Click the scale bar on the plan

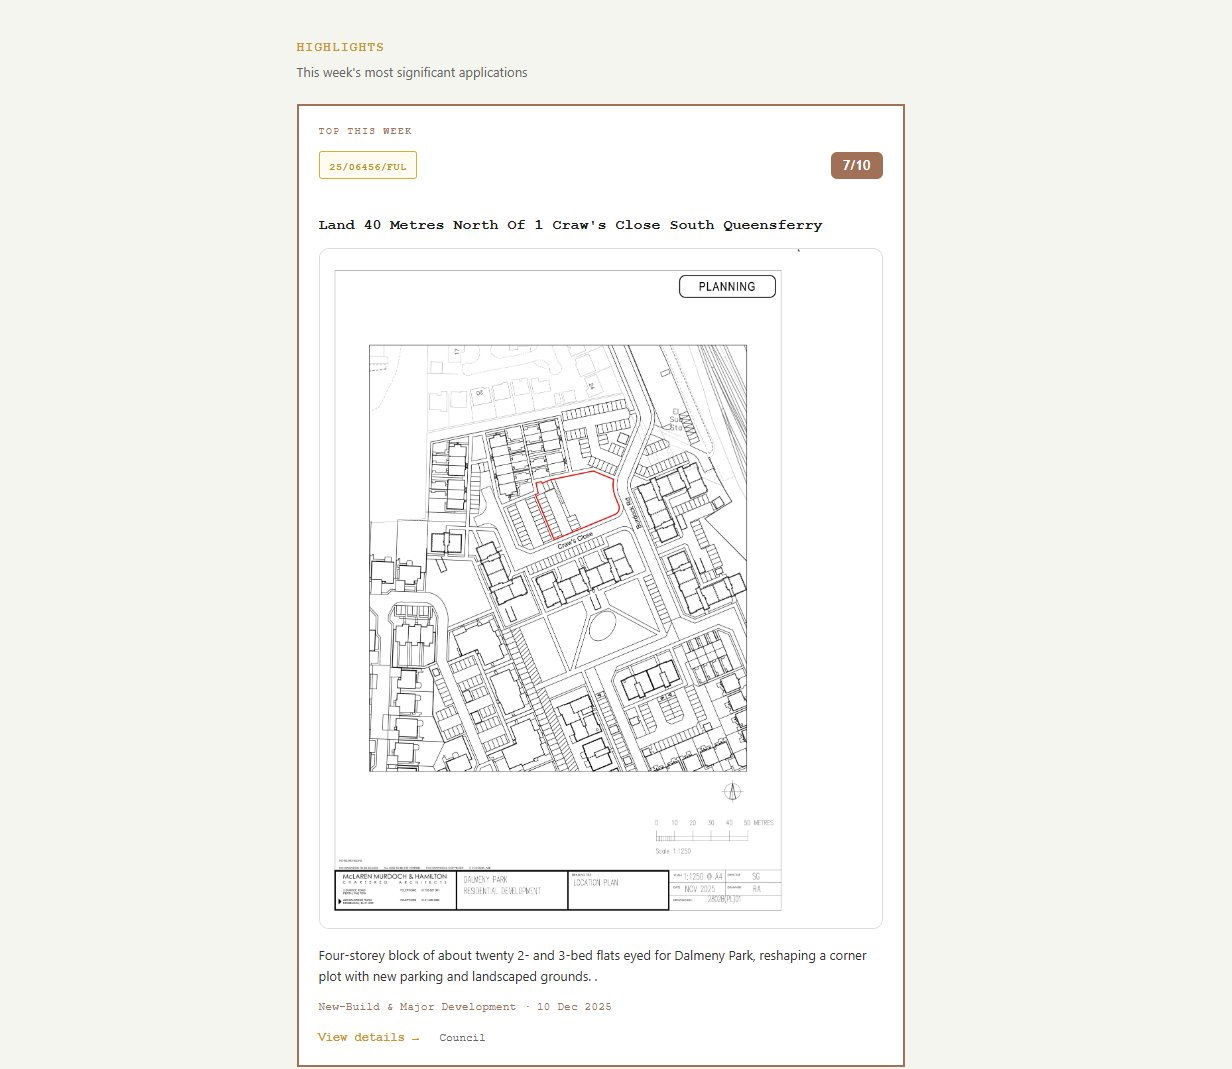702,835
